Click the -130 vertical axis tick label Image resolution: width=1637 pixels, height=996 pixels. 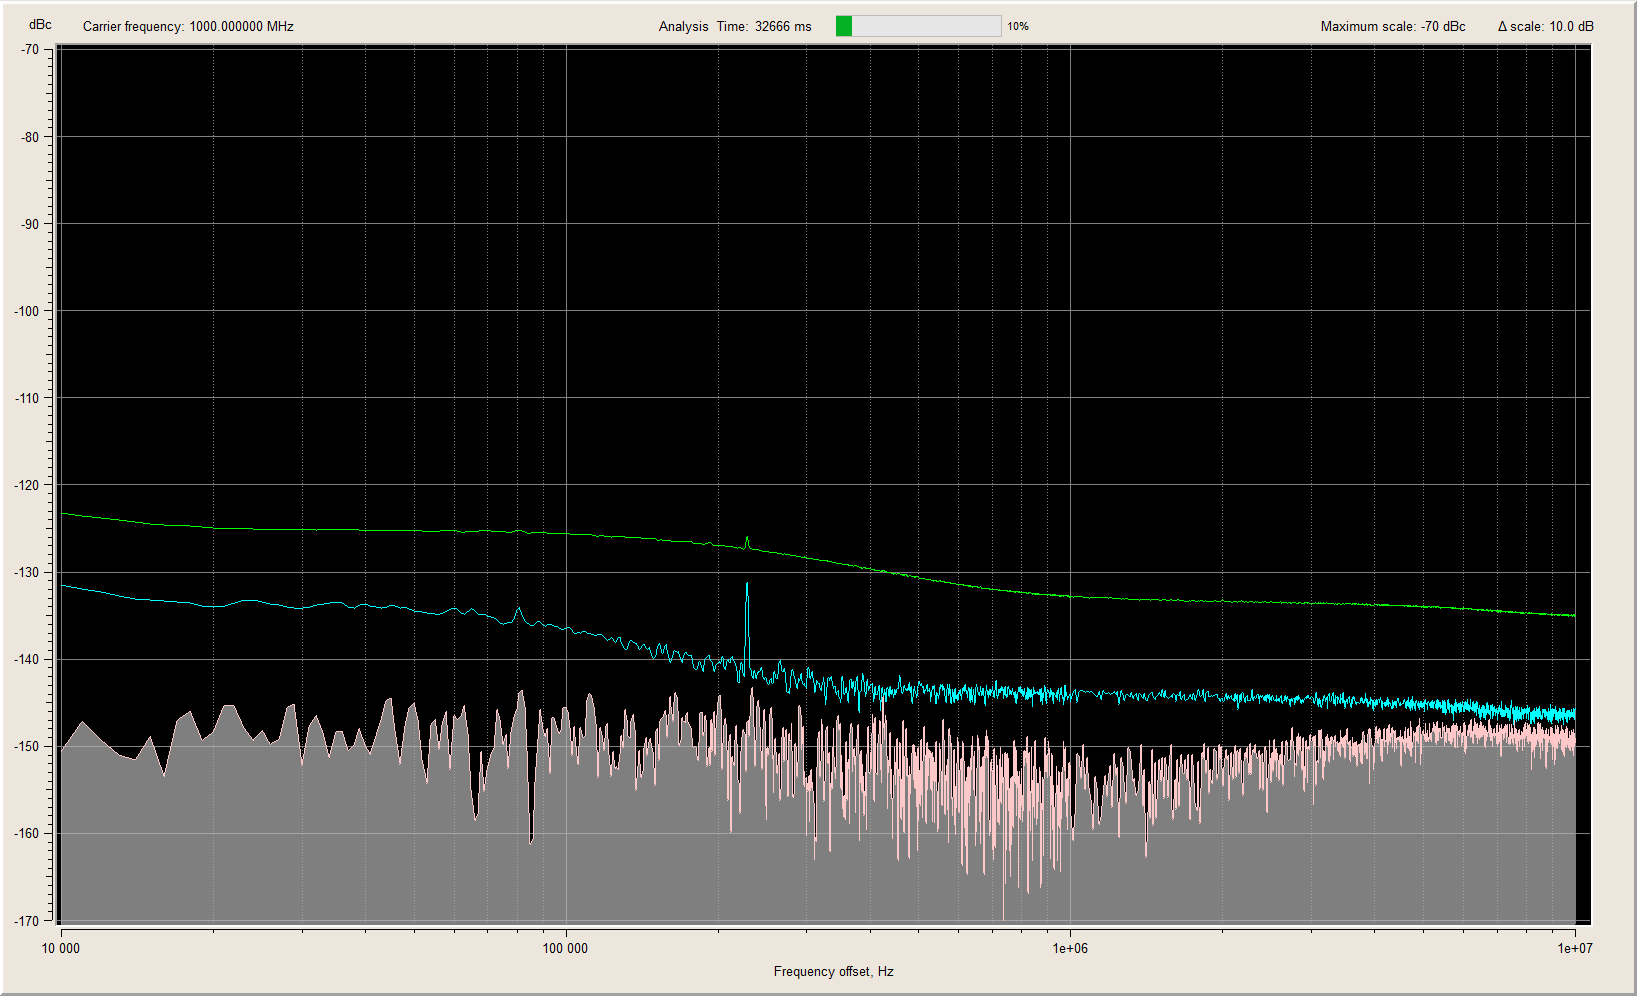coord(27,573)
